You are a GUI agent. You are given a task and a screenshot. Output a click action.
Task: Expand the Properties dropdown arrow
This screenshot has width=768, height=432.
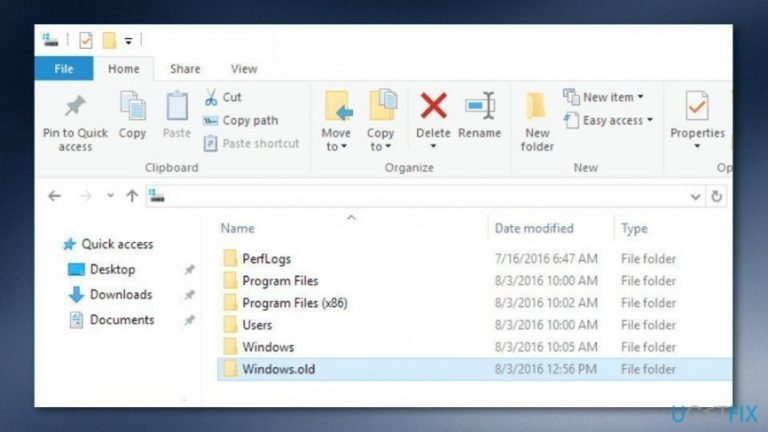pos(697,146)
